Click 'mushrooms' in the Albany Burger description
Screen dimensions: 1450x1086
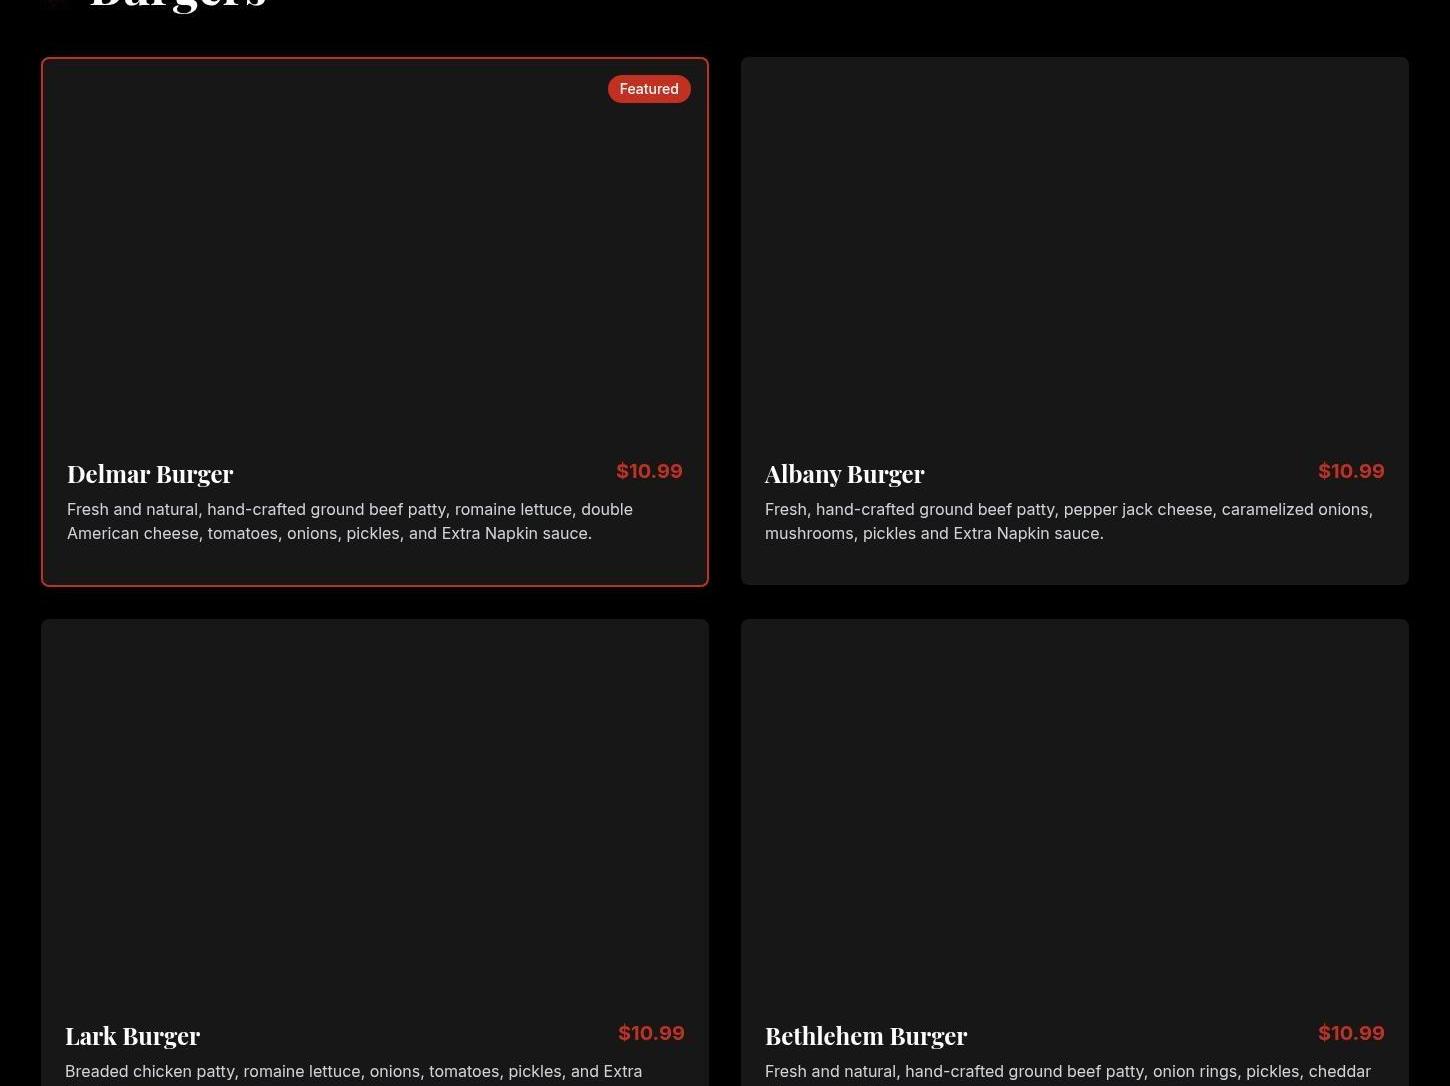tap(809, 534)
